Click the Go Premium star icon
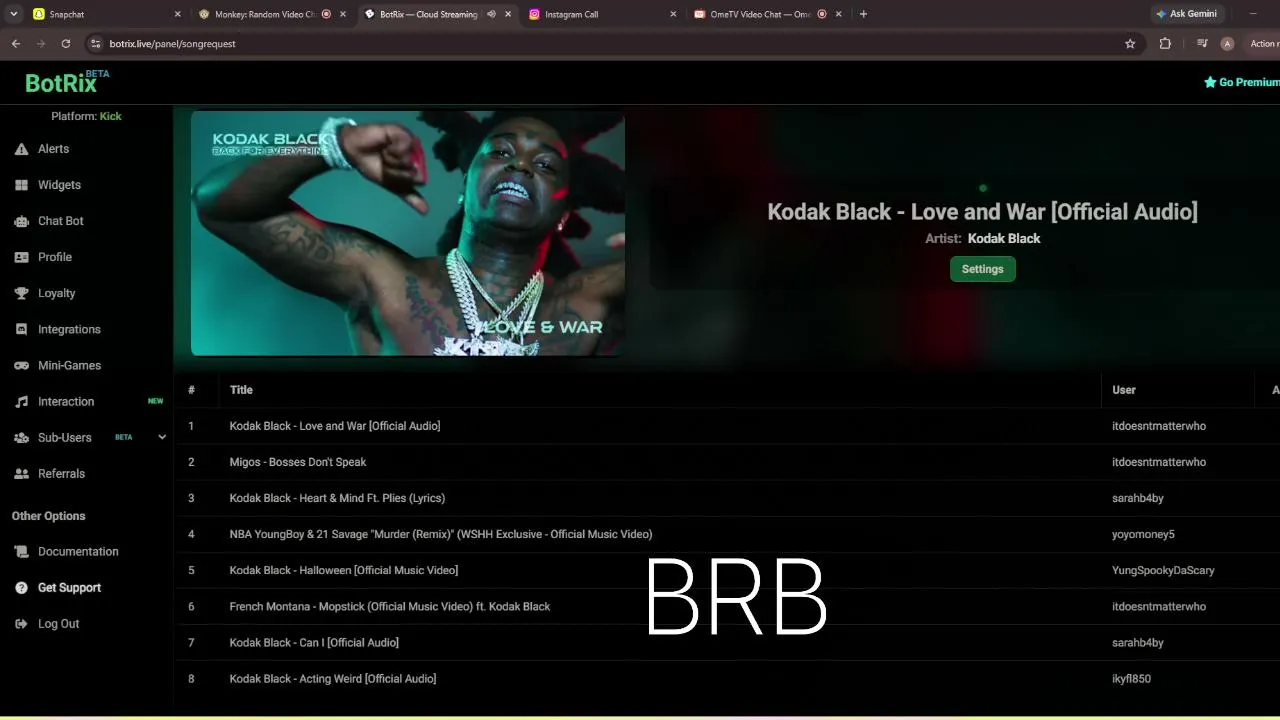Screen dimensions: 1280x720 1210,82
